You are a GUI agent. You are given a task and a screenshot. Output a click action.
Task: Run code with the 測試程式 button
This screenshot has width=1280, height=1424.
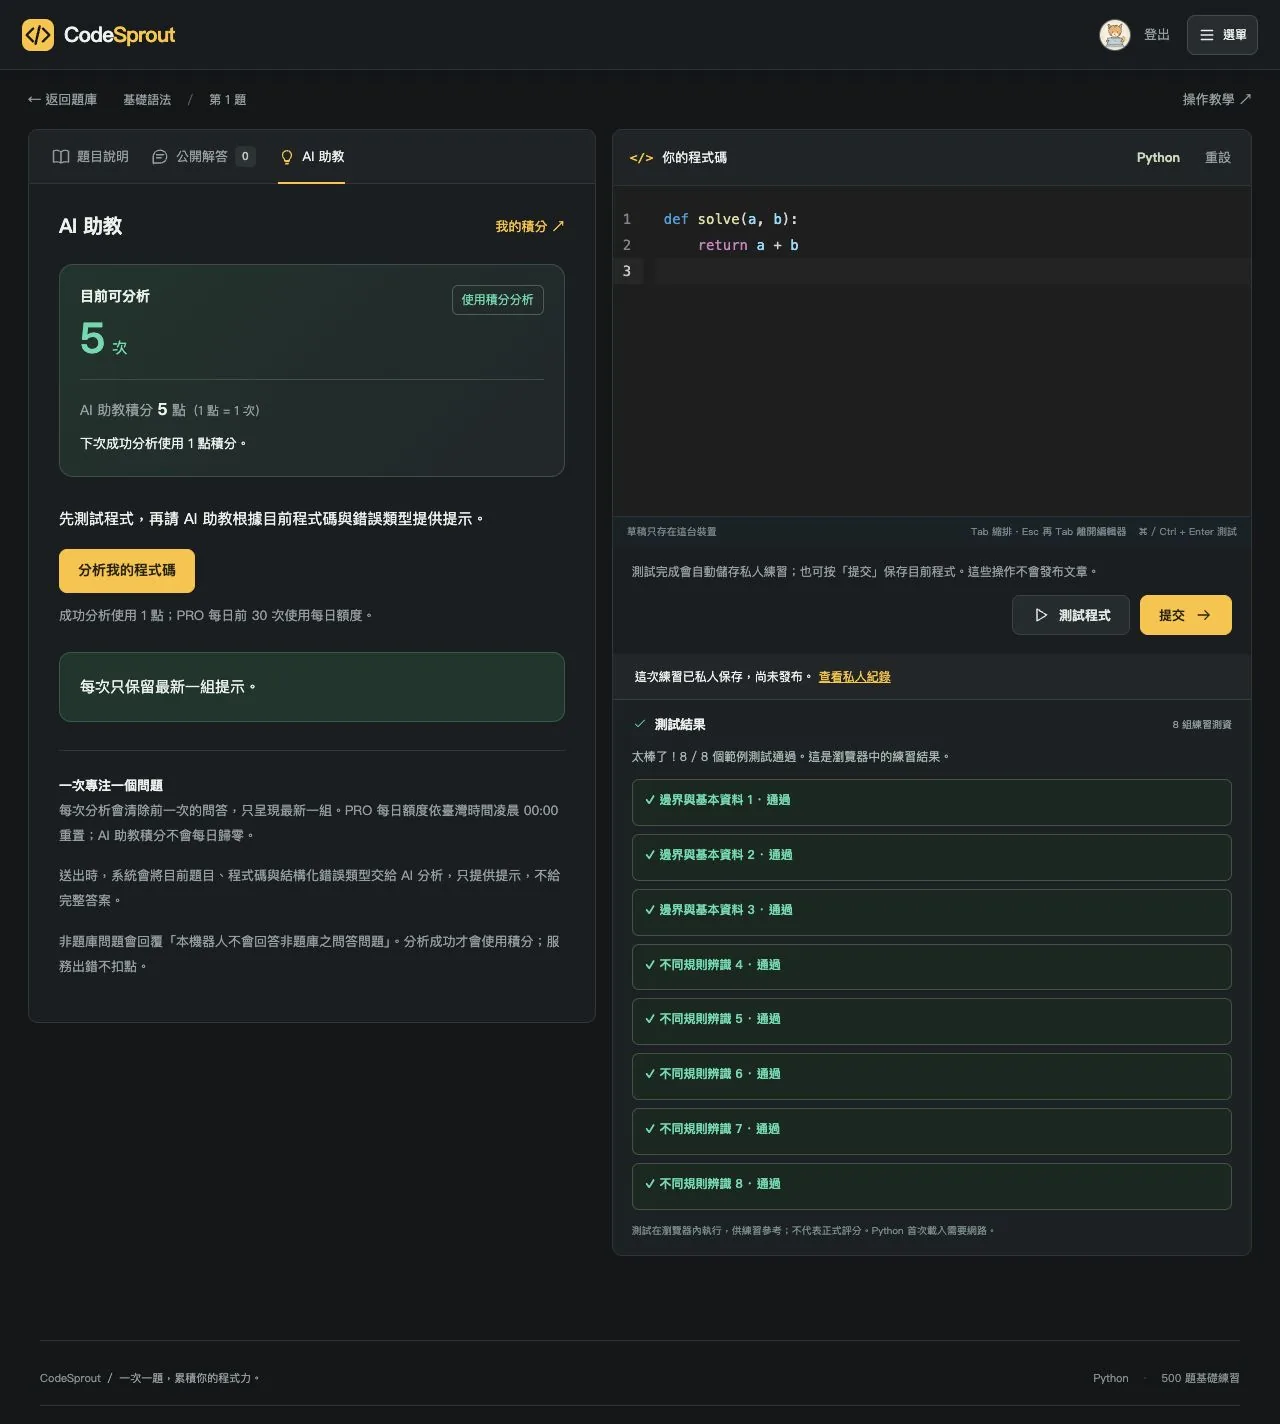coord(1071,615)
